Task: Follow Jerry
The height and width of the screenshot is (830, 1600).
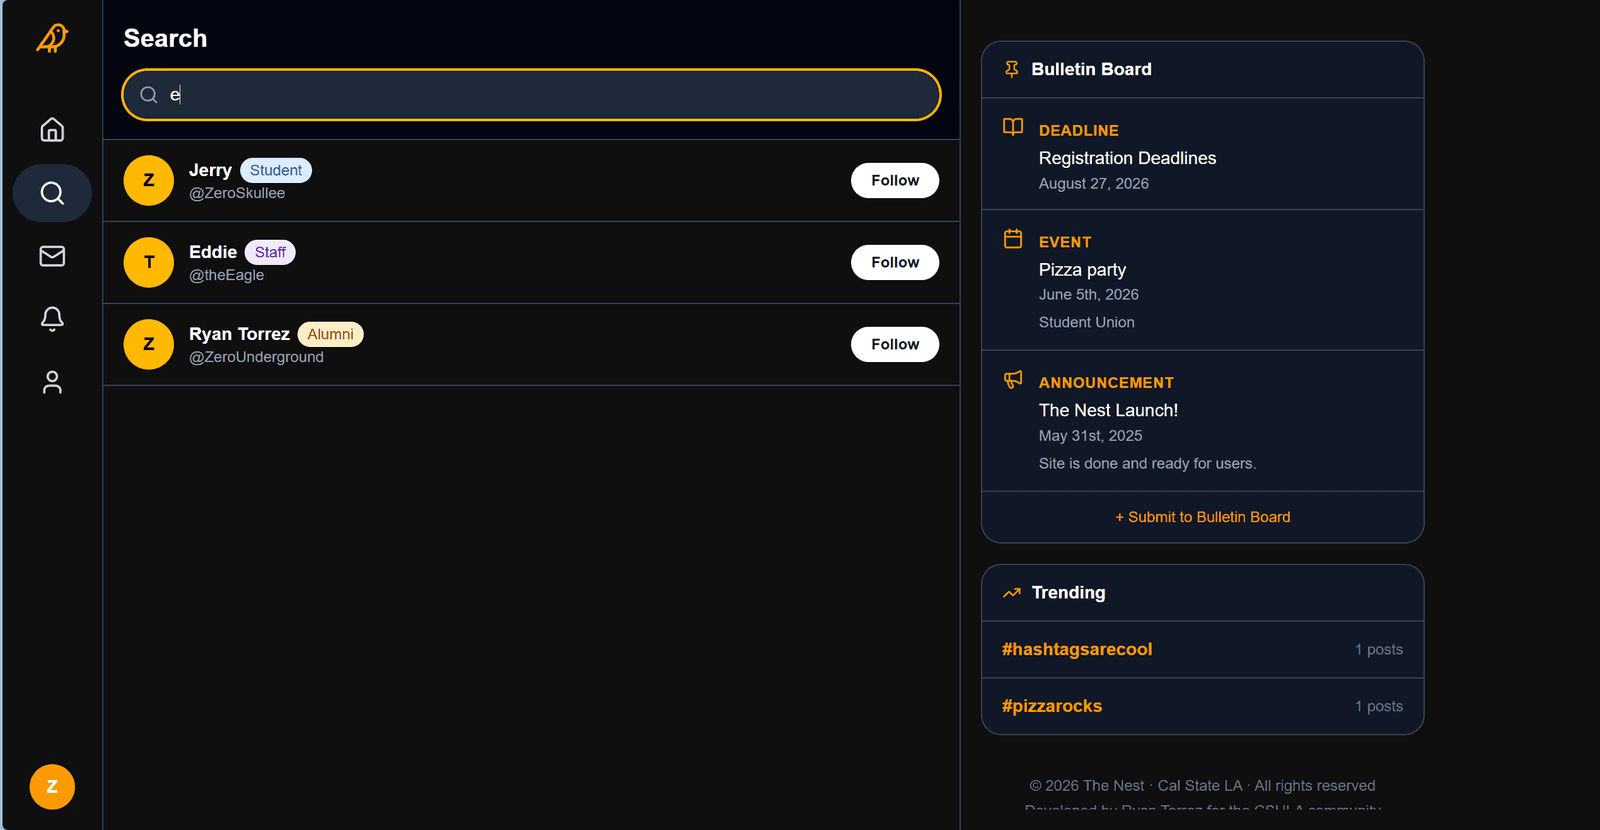Action: click(895, 180)
